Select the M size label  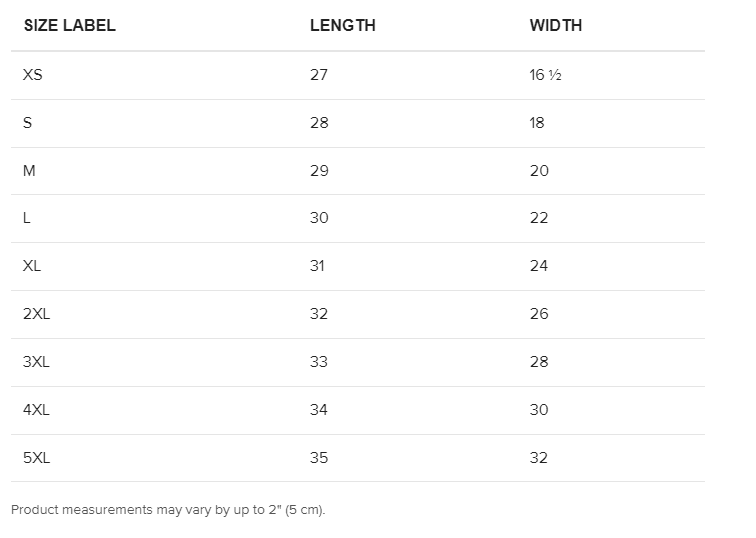click(x=29, y=171)
